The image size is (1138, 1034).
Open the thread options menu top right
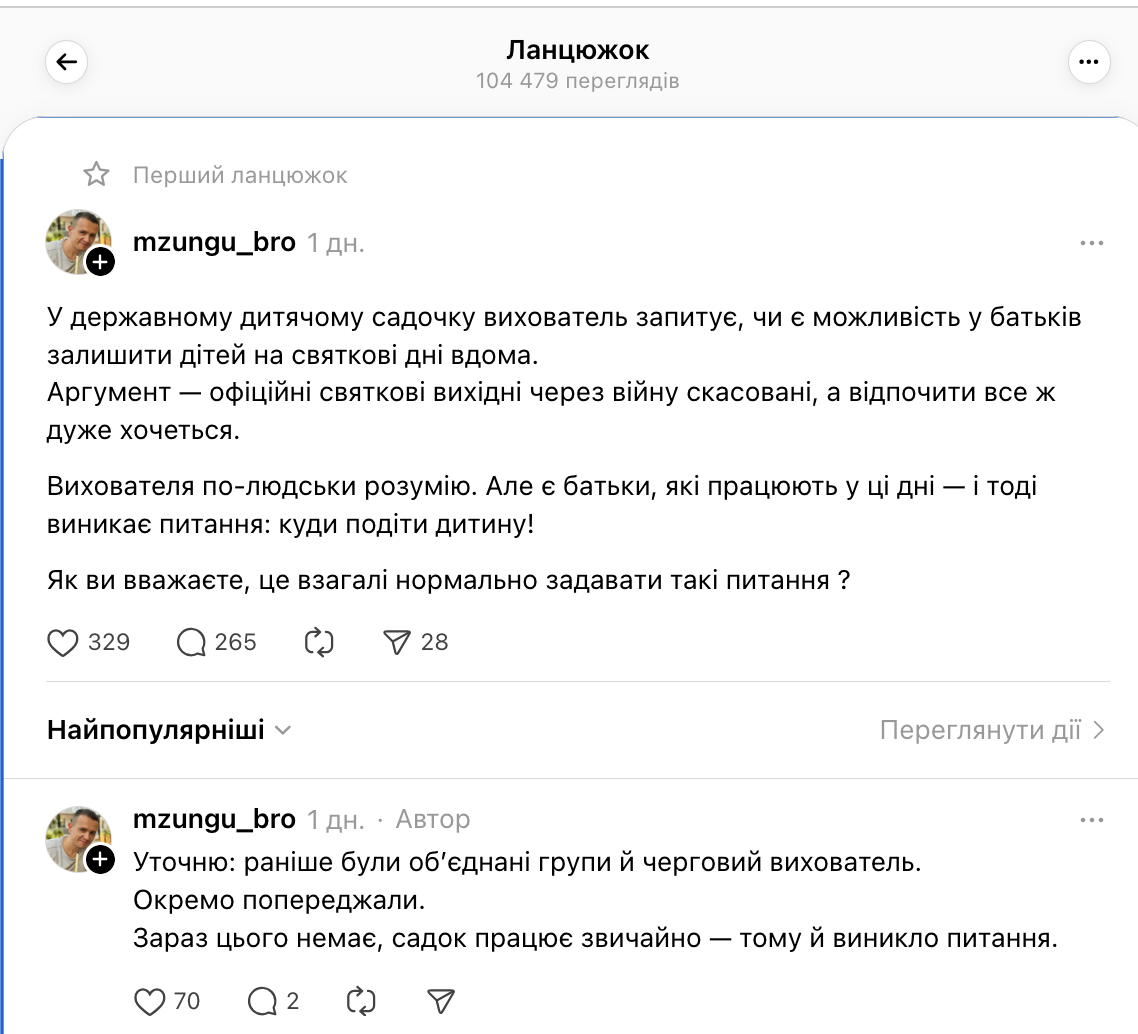tap(1088, 62)
